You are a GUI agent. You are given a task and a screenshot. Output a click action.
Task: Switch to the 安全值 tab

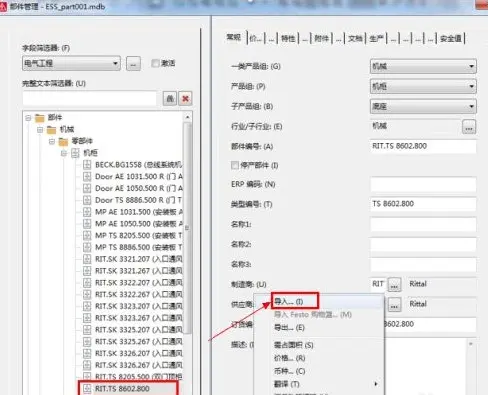(x=451, y=39)
